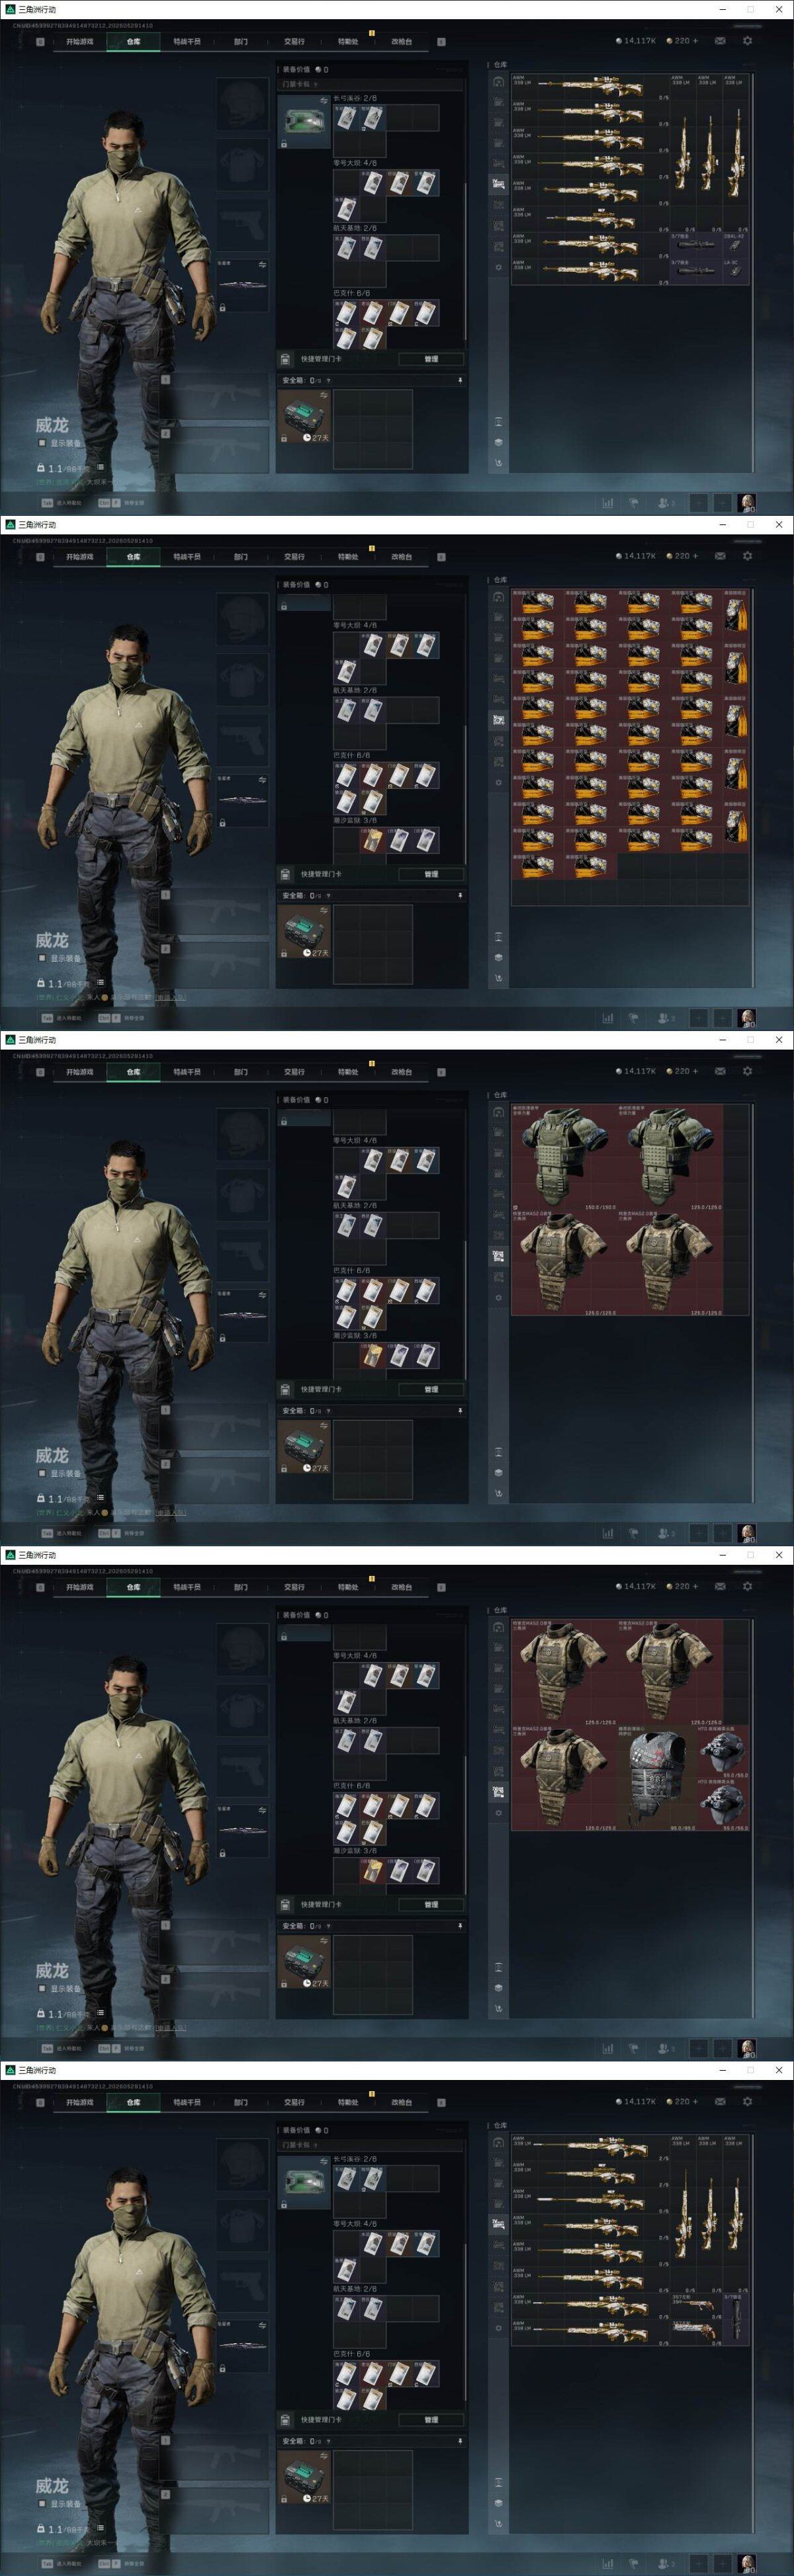Red crates window: toggle 显示装备 checkbox
794x2576 pixels.
click(x=42, y=958)
